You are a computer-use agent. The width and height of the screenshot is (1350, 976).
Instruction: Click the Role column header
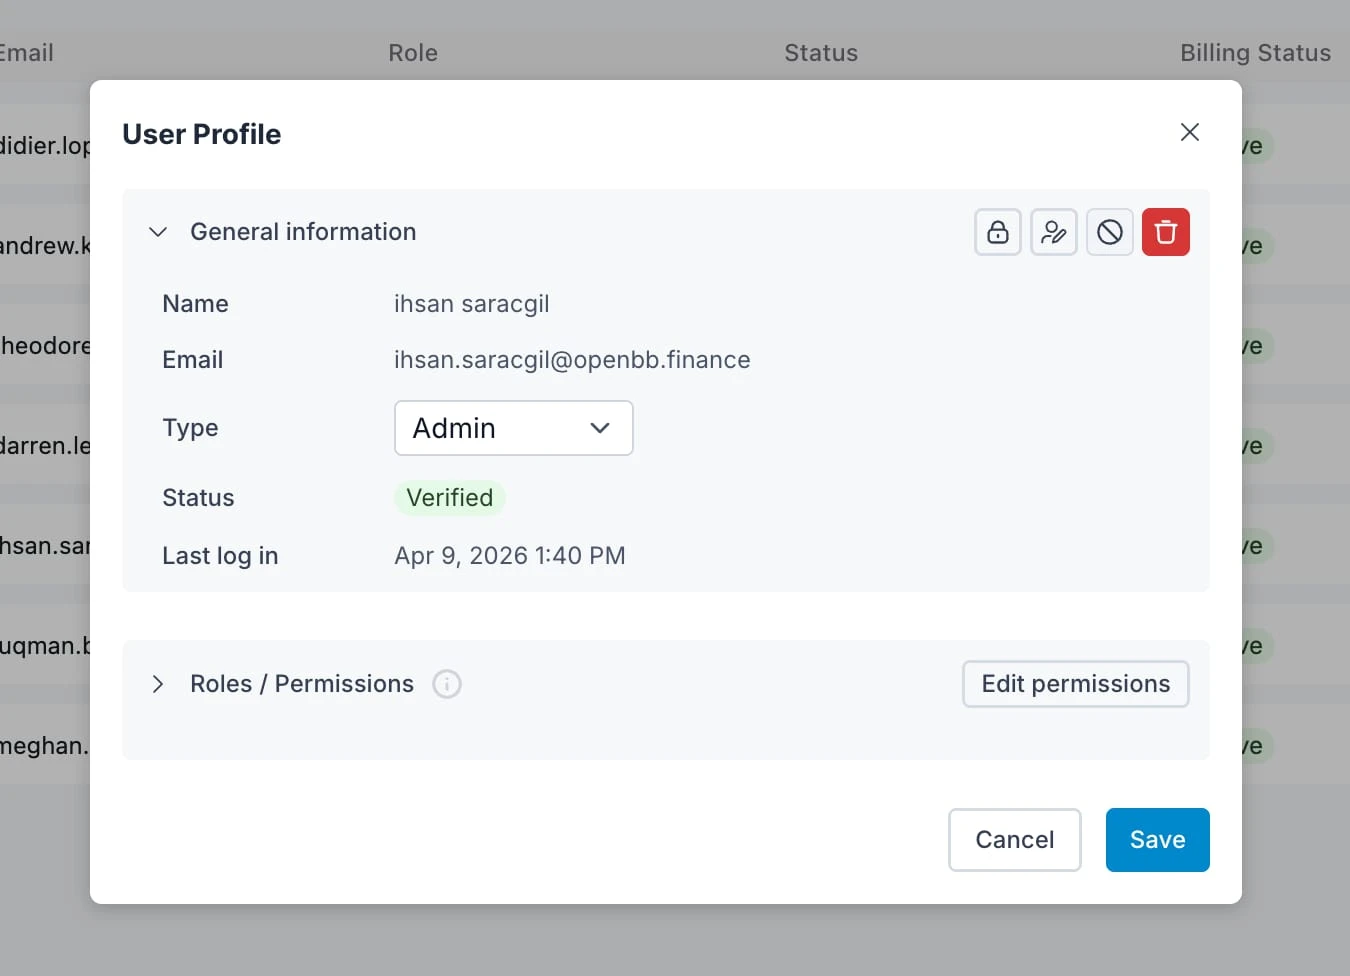pyautogui.click(x=412, y=52)
